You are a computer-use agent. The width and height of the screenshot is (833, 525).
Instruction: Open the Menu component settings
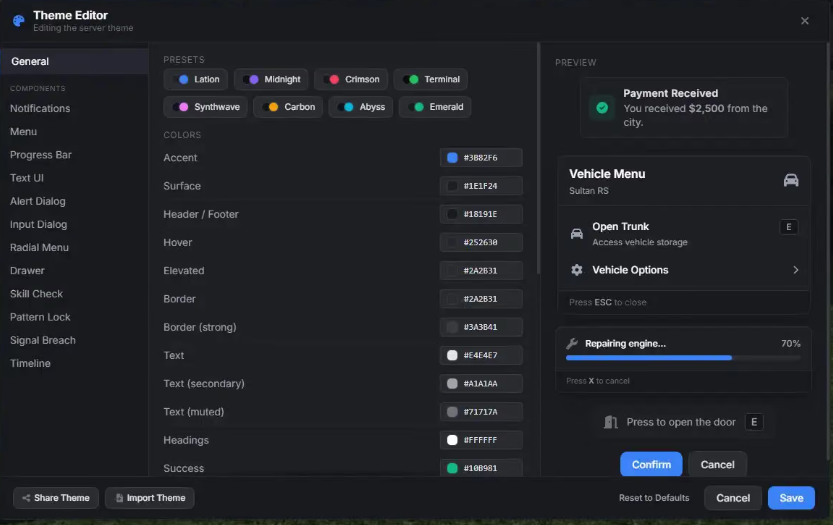coord(23,131)
